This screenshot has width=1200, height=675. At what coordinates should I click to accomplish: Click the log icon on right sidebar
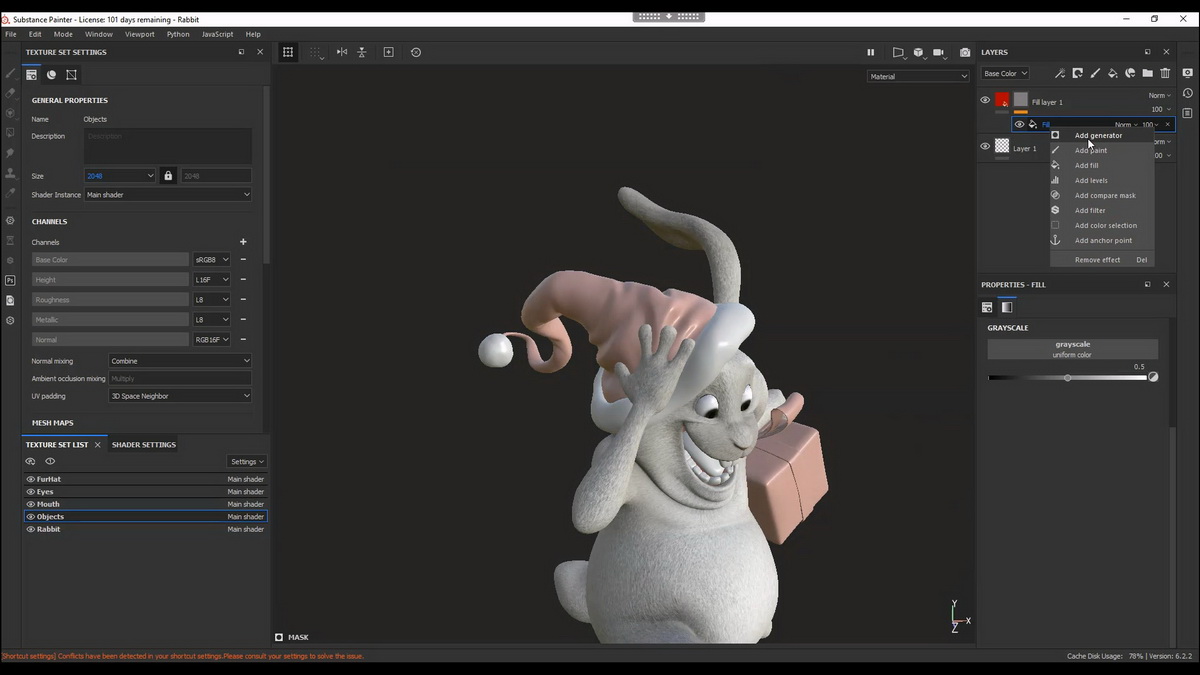tap(1188, 112)
